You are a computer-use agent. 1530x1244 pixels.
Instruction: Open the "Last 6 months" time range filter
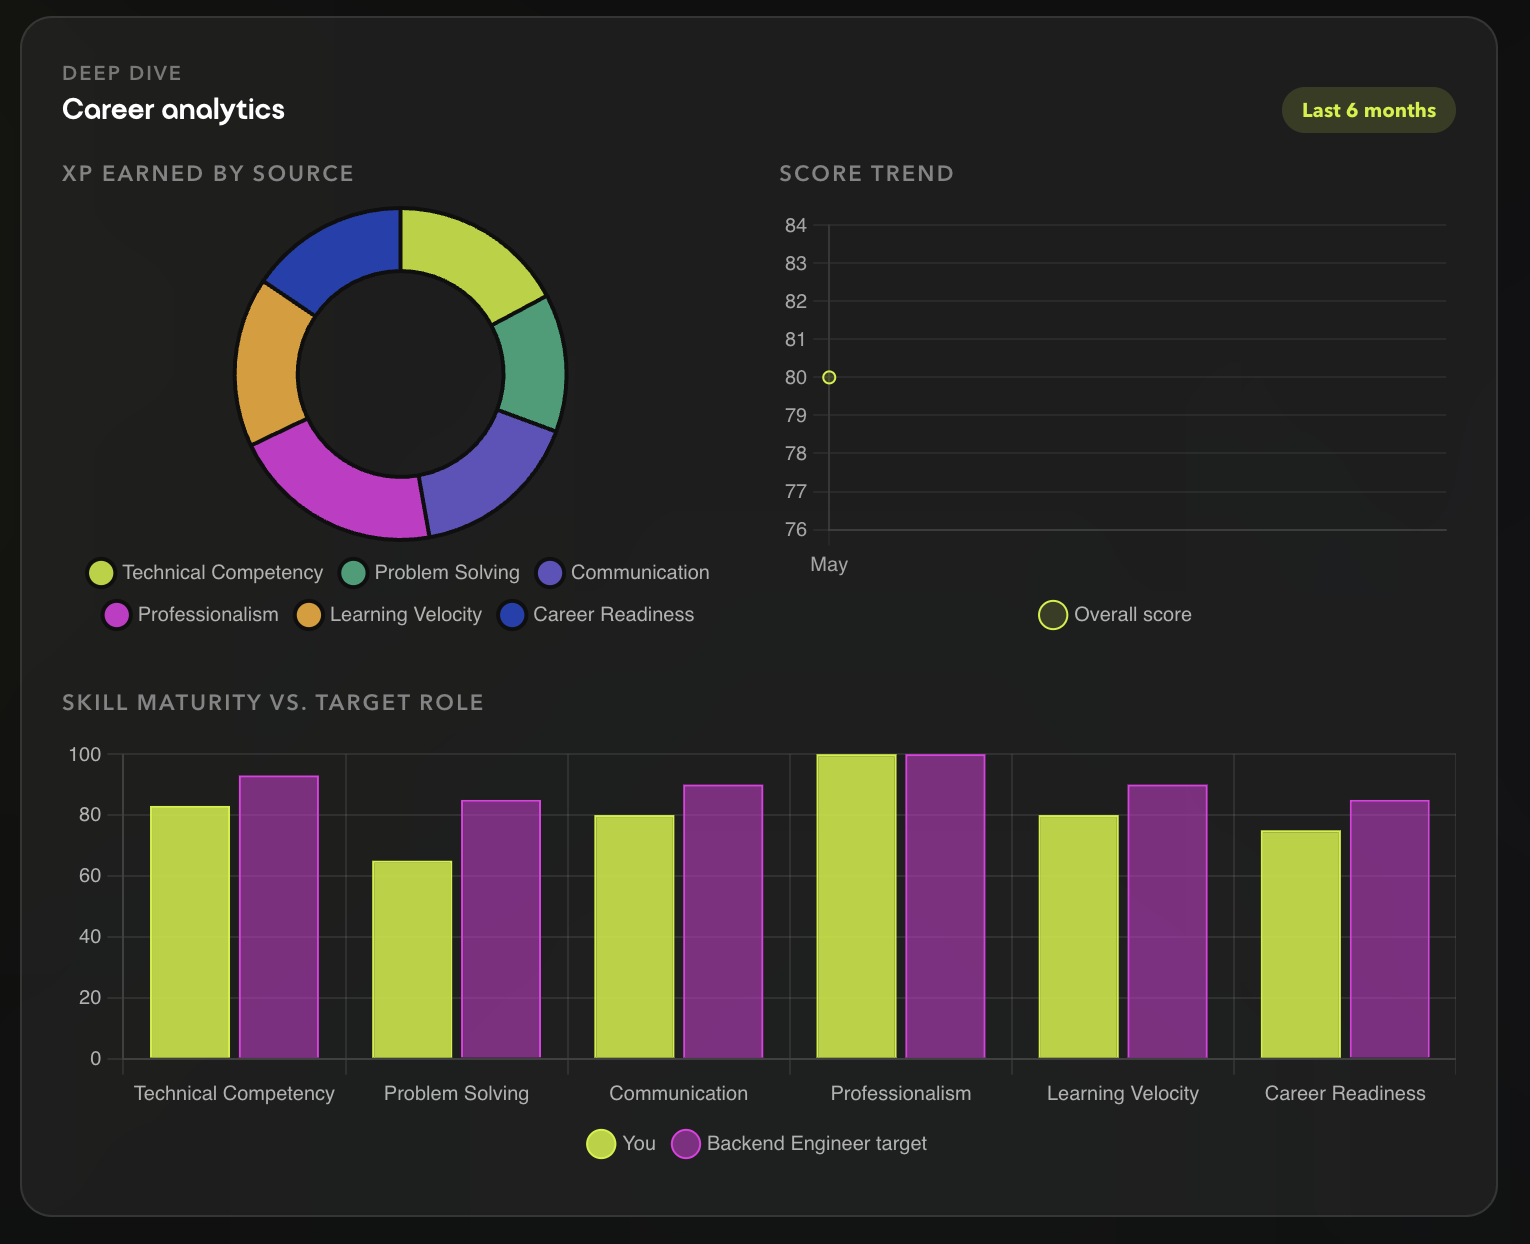point(1368,110)
